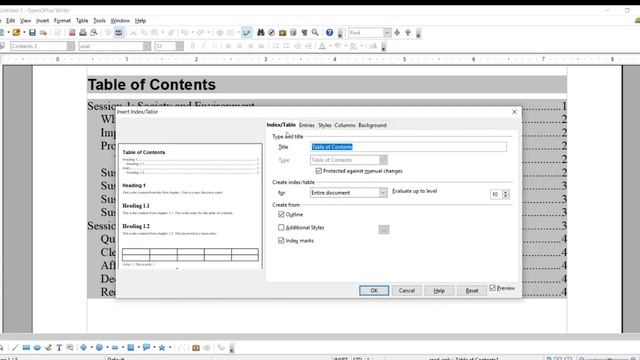Click the OK button
The image size is (640, 360).
pyautogui.click(x=374, y=291)
